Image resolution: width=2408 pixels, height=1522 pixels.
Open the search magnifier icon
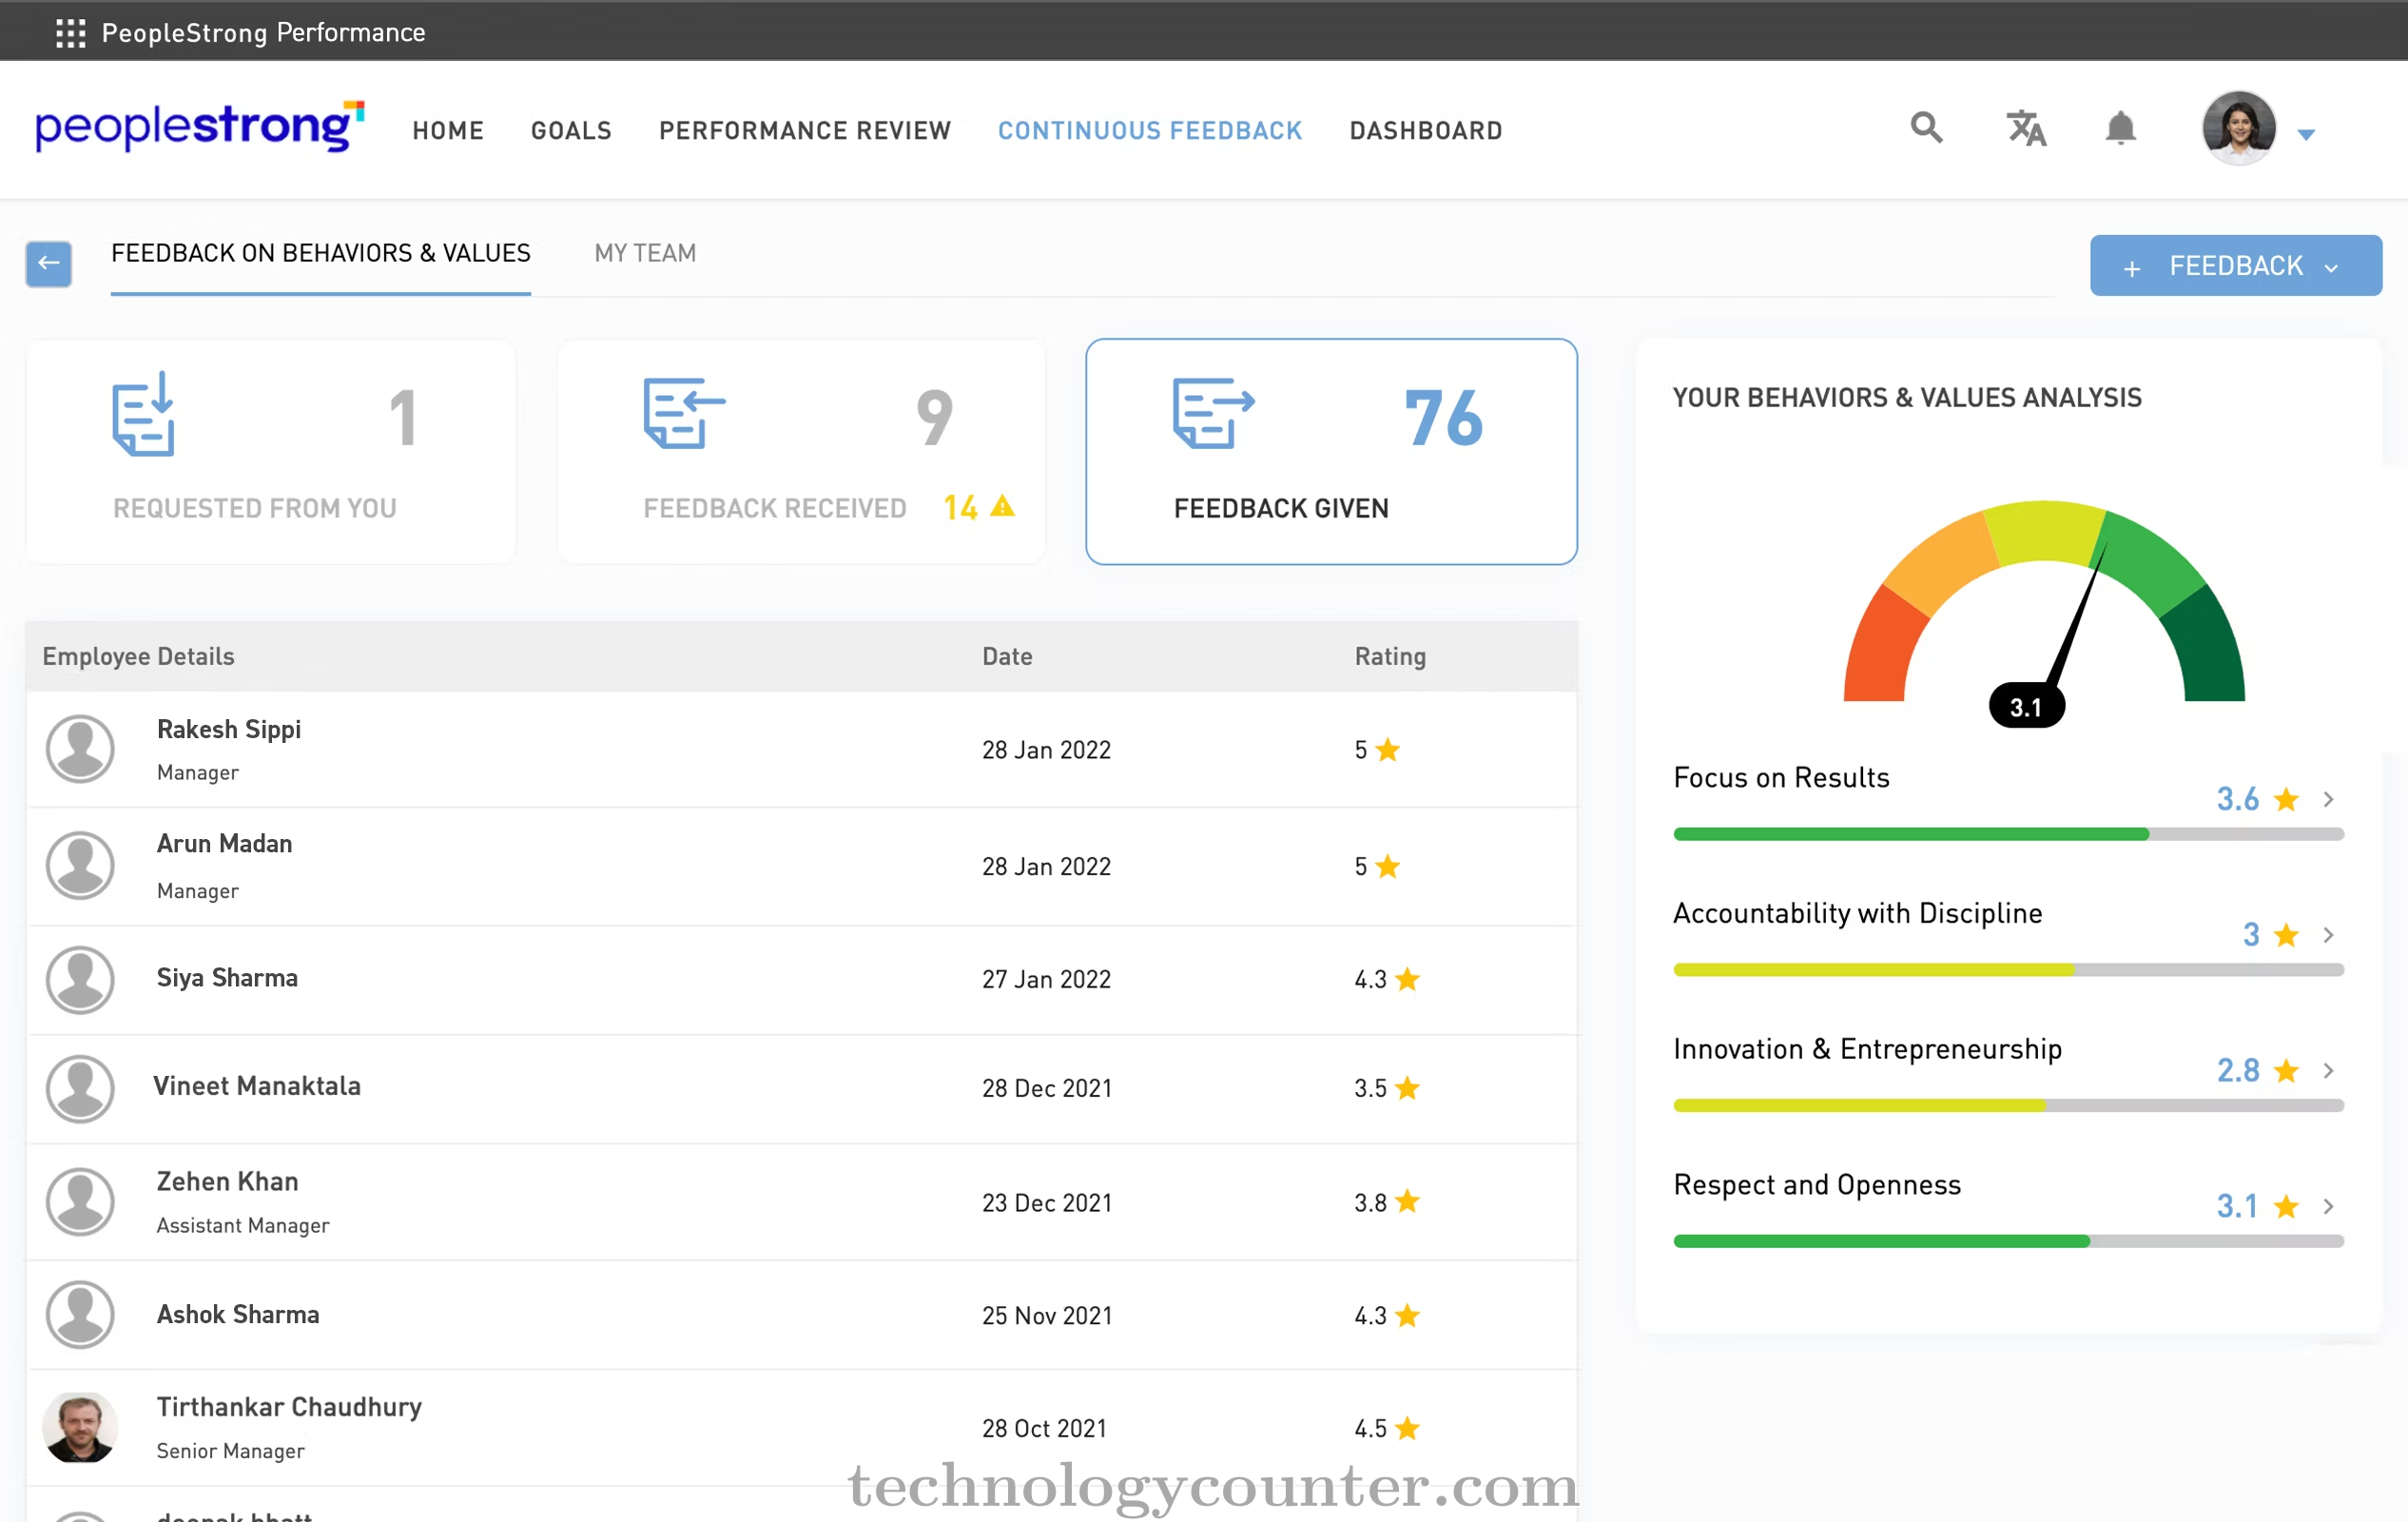(x=1926, y=128)
